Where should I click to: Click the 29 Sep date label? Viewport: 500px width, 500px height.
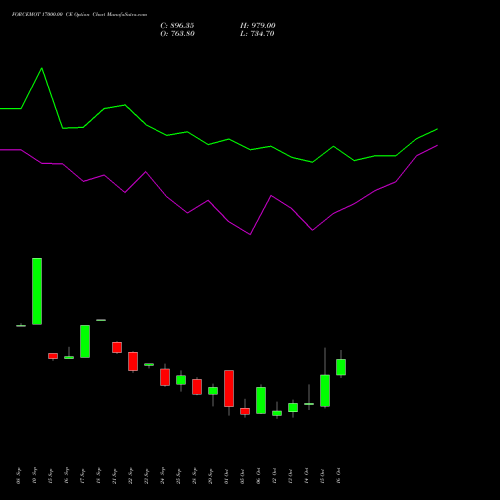point(211,476)
